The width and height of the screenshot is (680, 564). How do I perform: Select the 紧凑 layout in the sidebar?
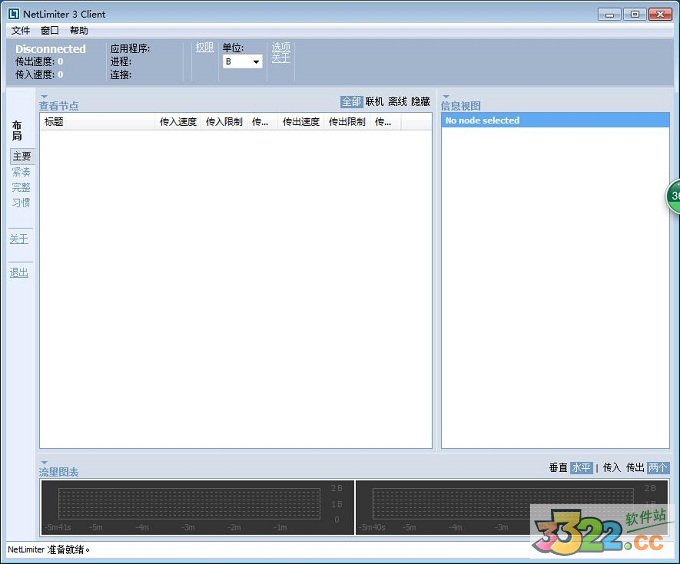pos(21,172)
